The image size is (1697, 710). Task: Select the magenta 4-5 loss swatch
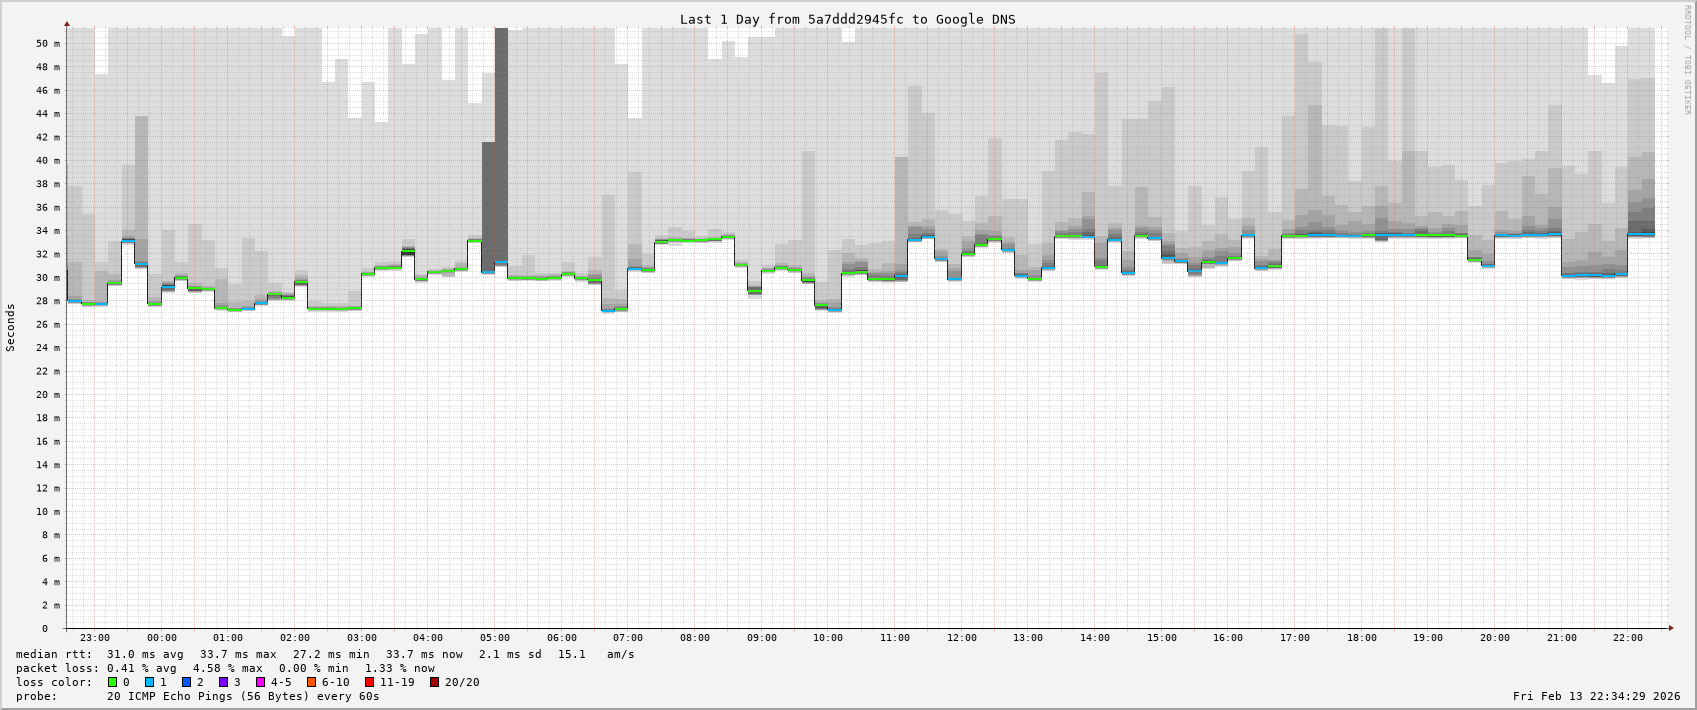[261, 682]
